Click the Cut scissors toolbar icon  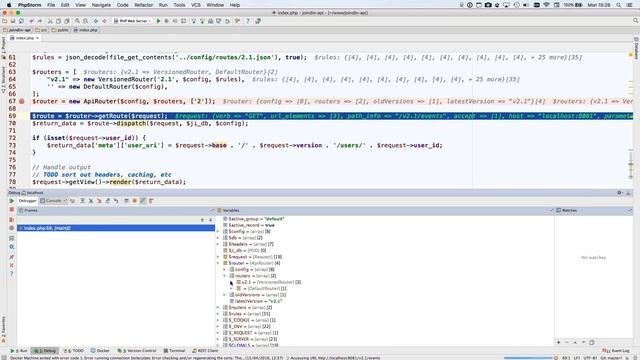point(50,21)
